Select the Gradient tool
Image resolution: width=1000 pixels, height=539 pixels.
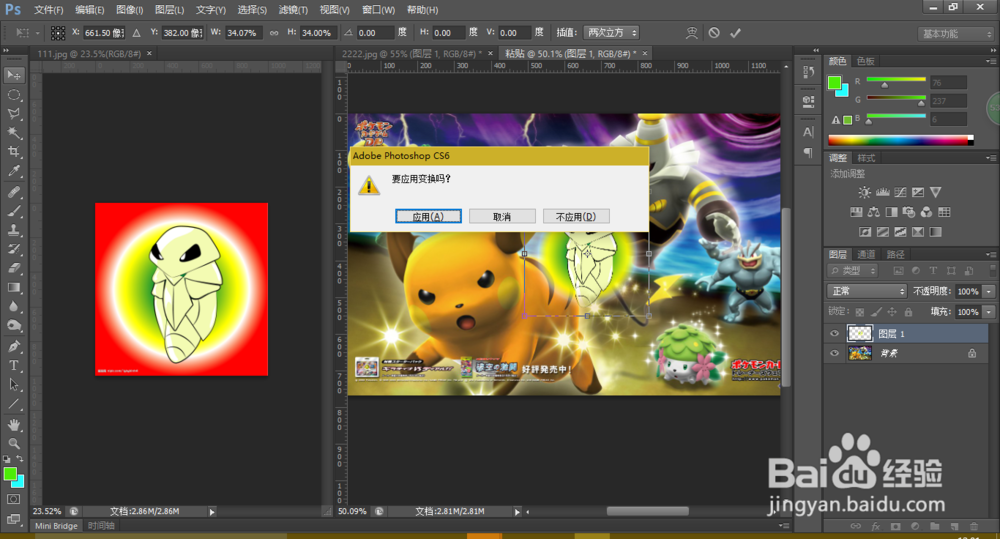point(13,288)
